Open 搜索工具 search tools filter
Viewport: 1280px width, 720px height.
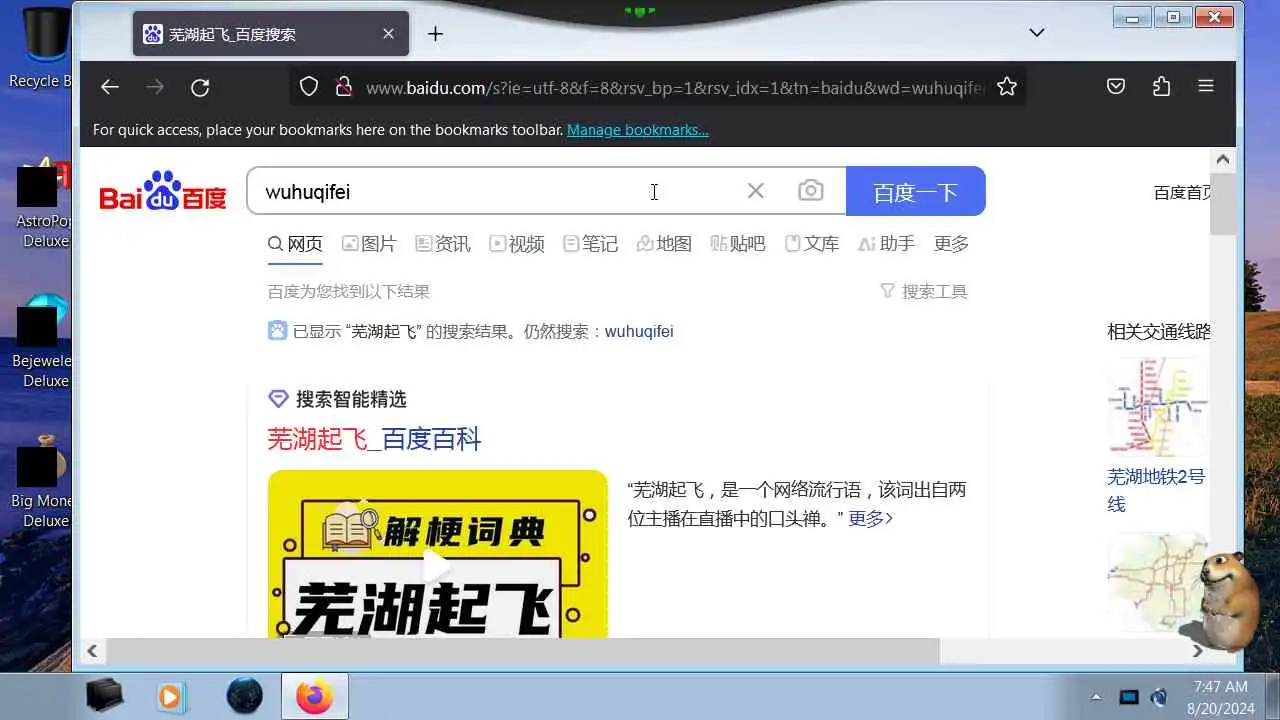(x=924, y=292)
